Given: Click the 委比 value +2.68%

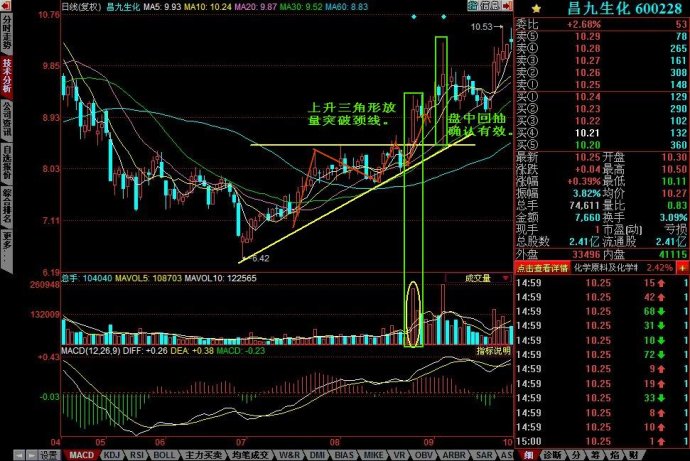Looking at the screenshot, I should (584, 24).
